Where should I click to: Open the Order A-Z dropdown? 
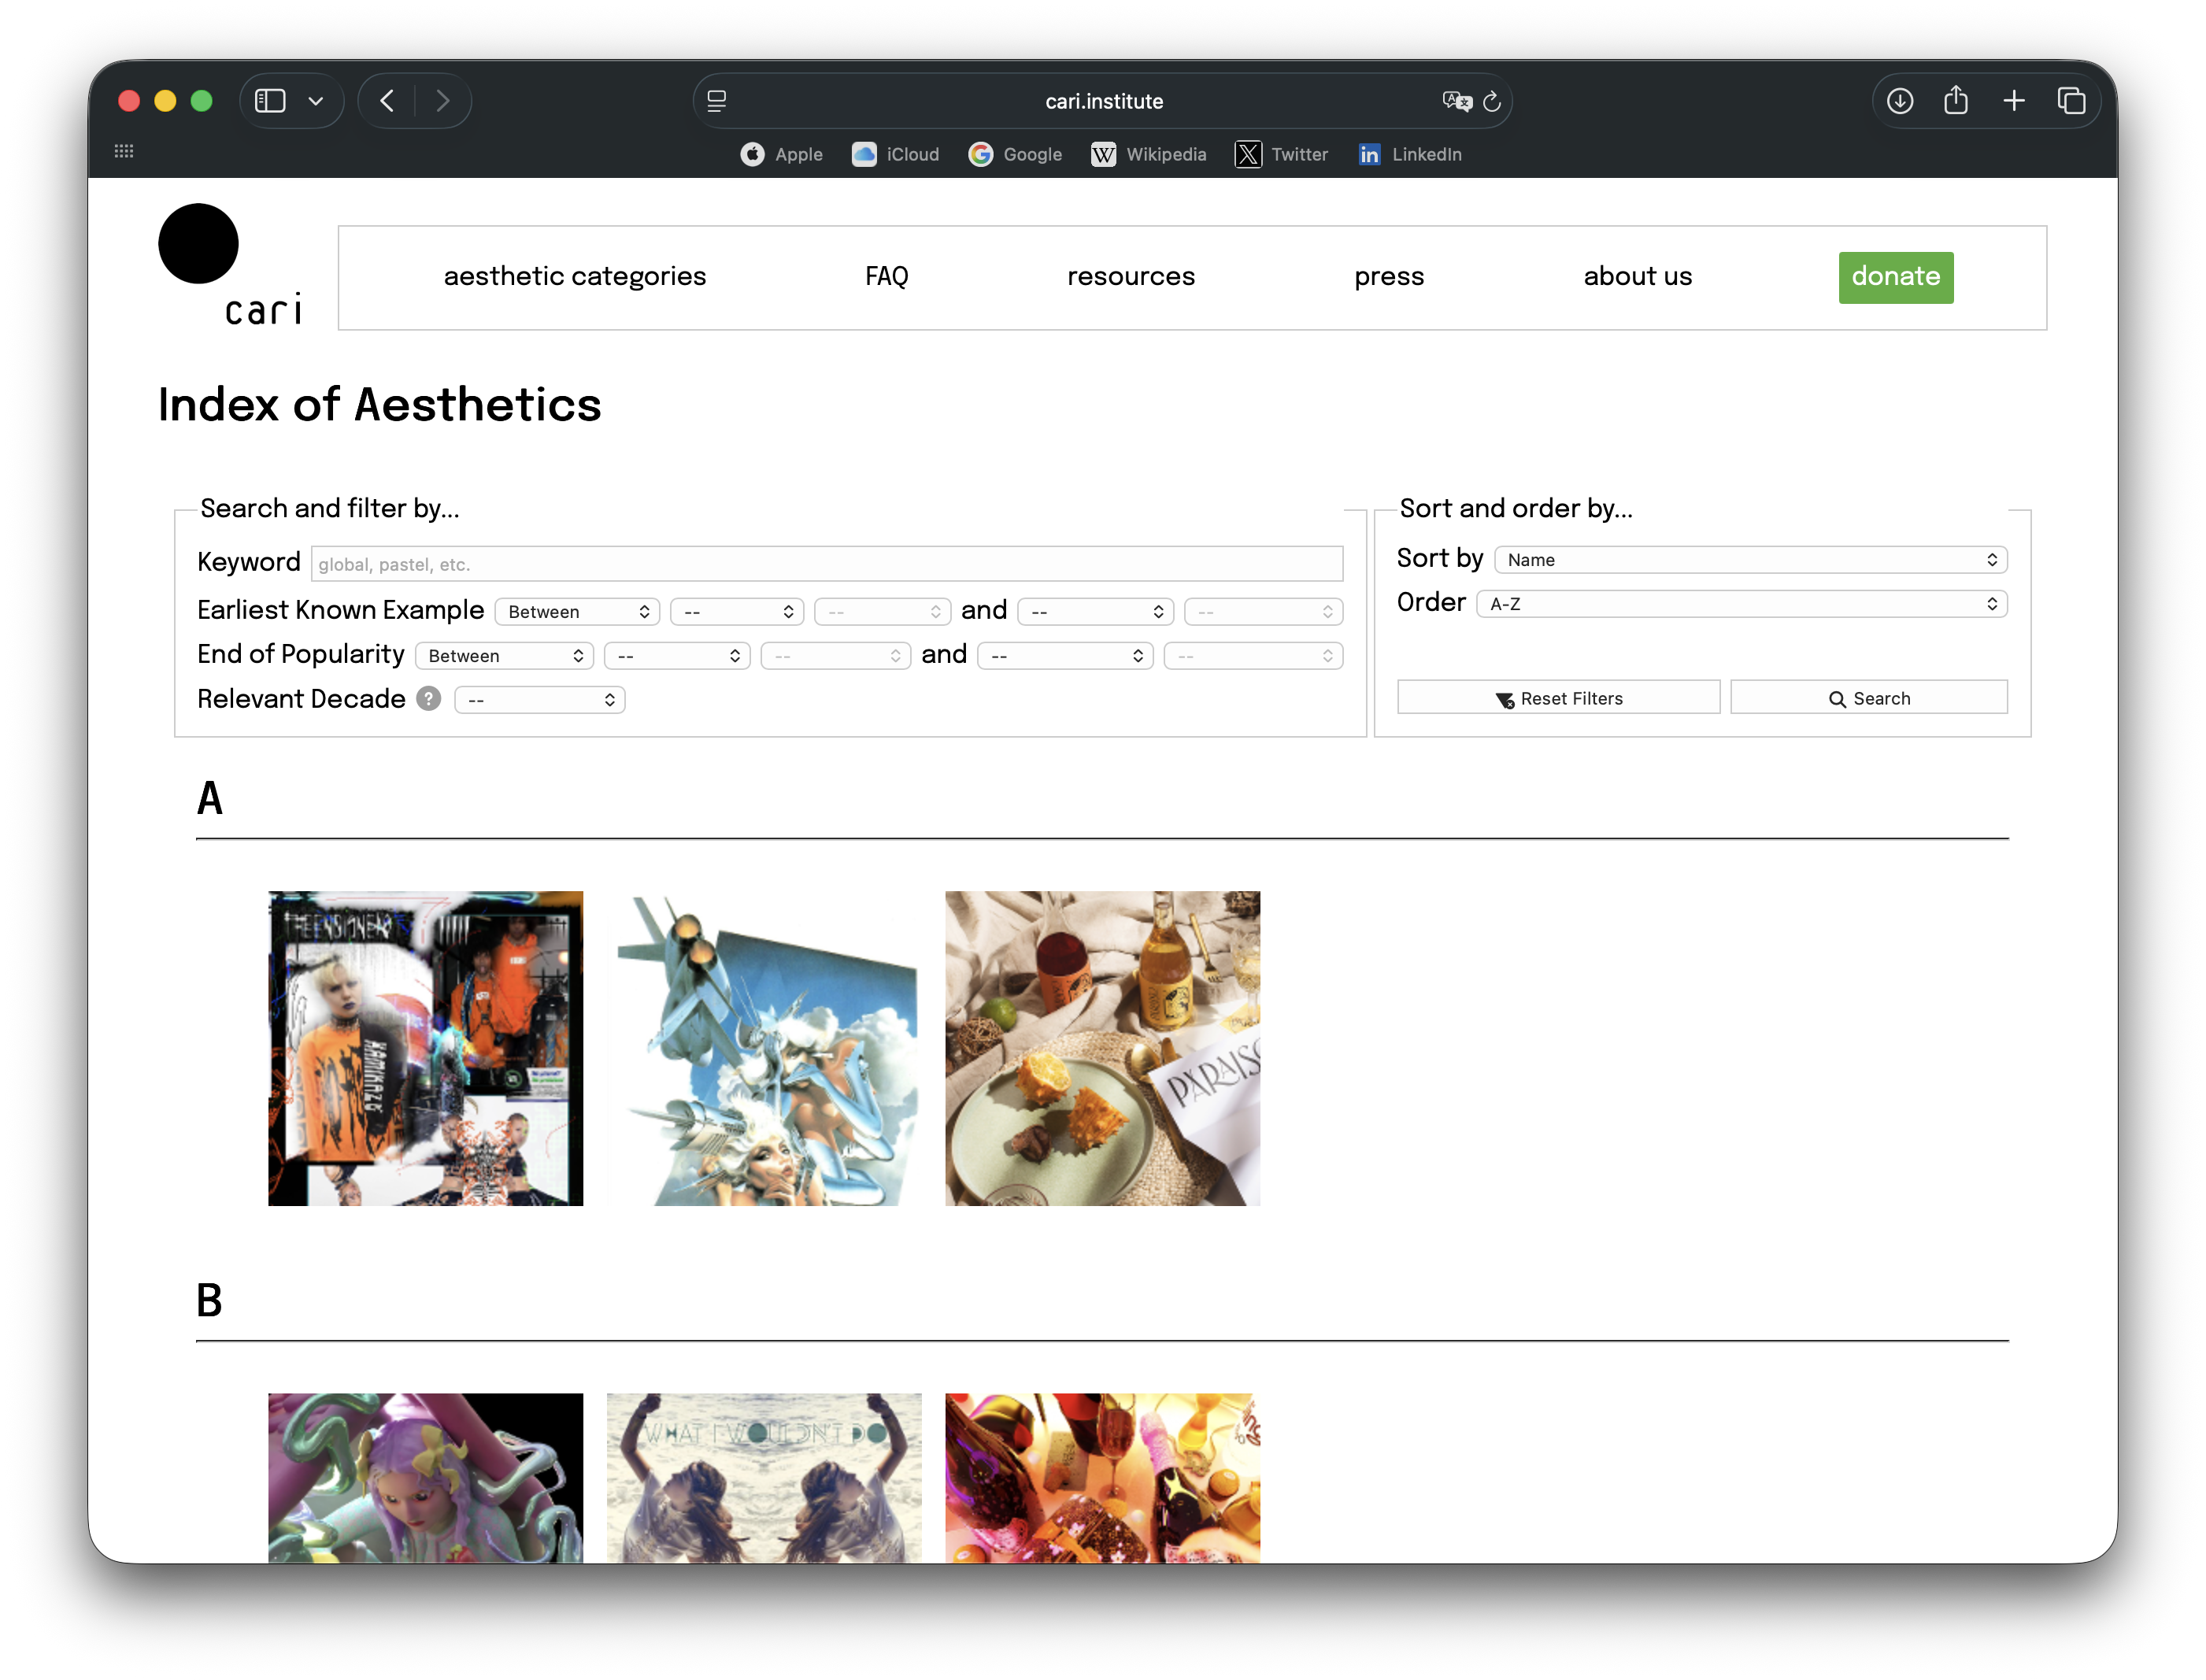pyautogui.click(x=1741, y=604)
